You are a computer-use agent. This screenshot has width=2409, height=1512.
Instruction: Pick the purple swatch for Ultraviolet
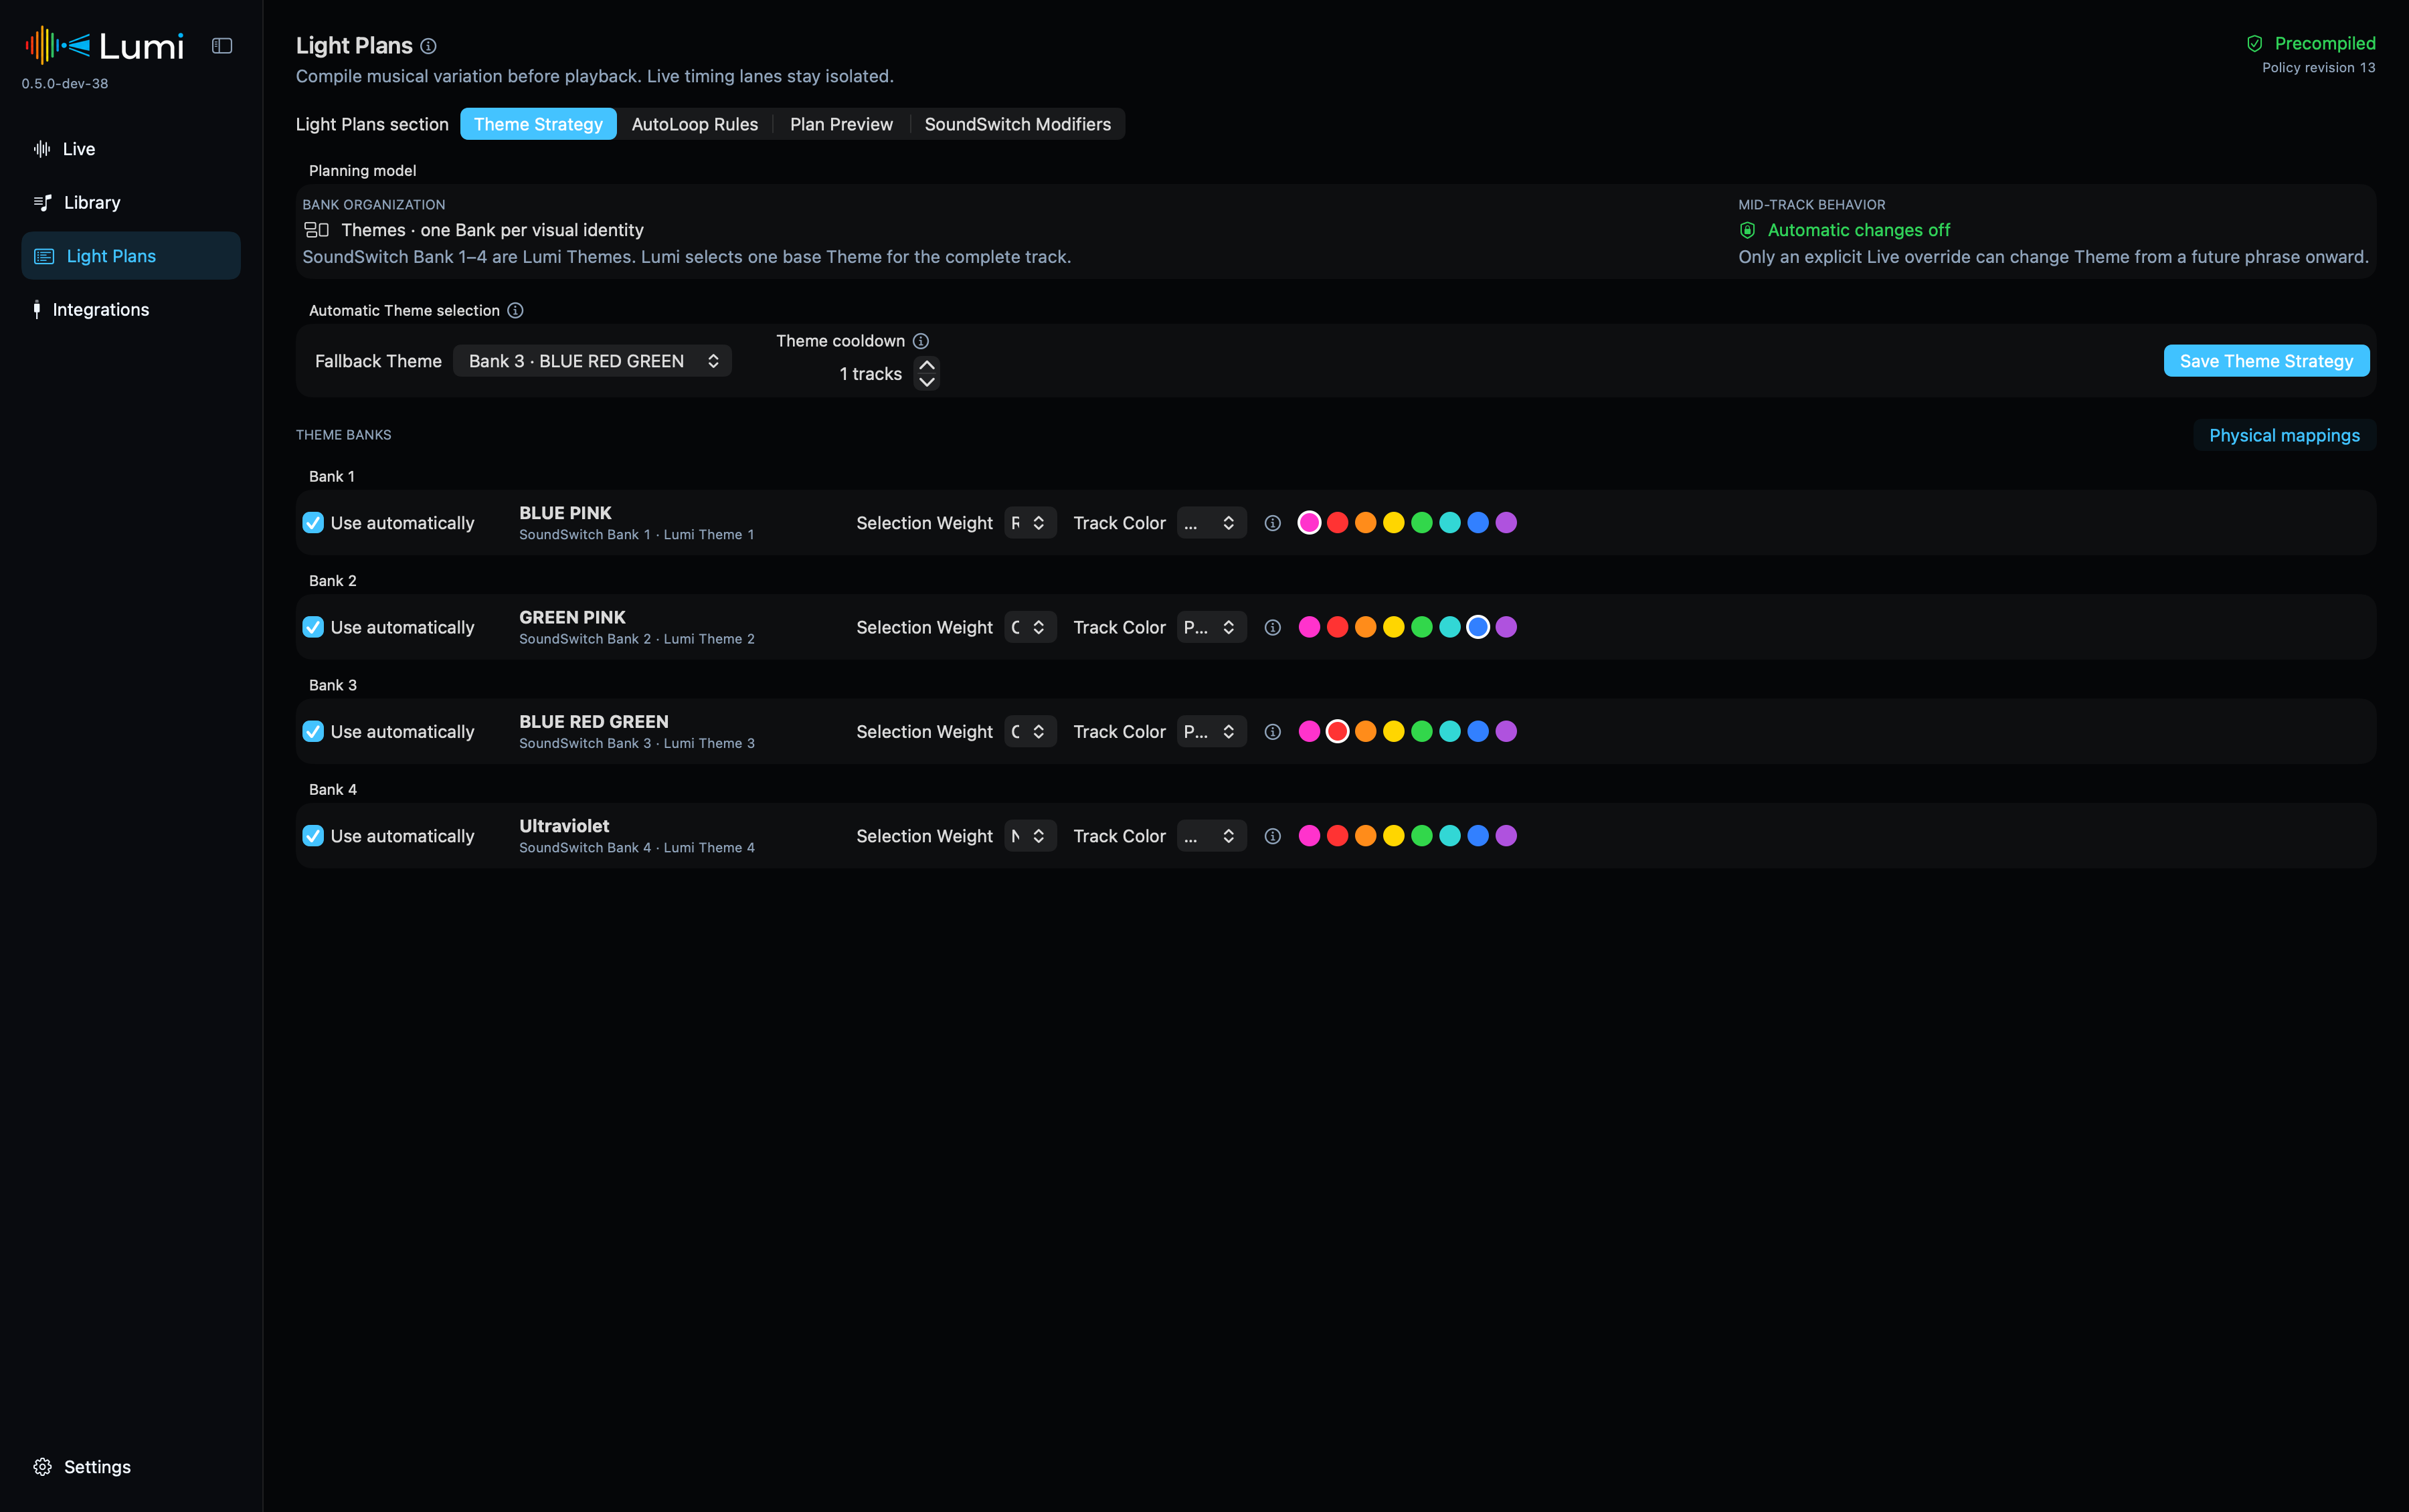(1506, 836)
